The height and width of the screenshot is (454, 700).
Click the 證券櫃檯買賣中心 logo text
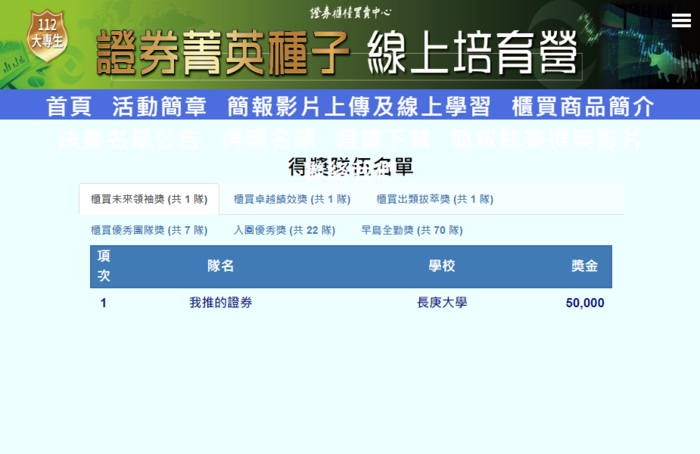pyautogui.click(x=350, y=13)
